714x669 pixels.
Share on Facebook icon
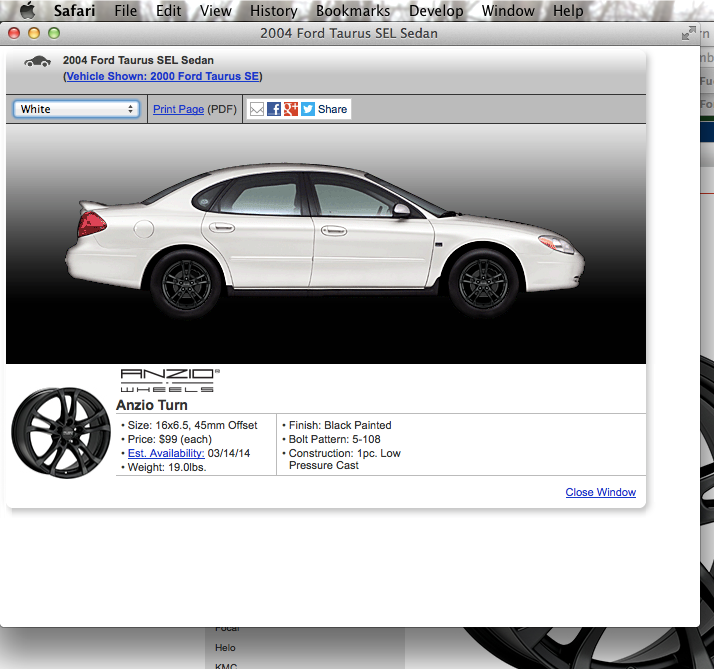point(274,109)
